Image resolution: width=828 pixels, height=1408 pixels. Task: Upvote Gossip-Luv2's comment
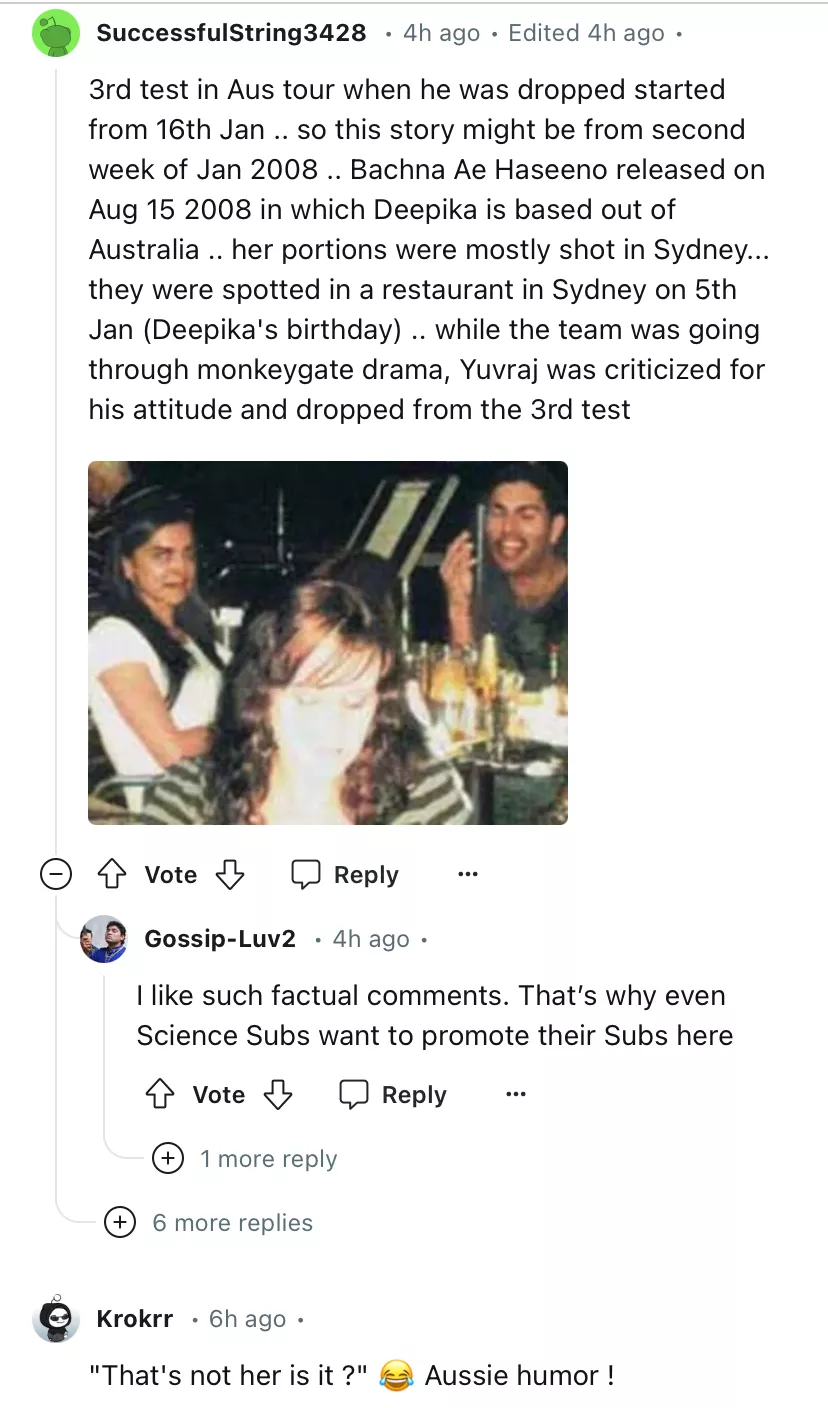point(160,1095)
